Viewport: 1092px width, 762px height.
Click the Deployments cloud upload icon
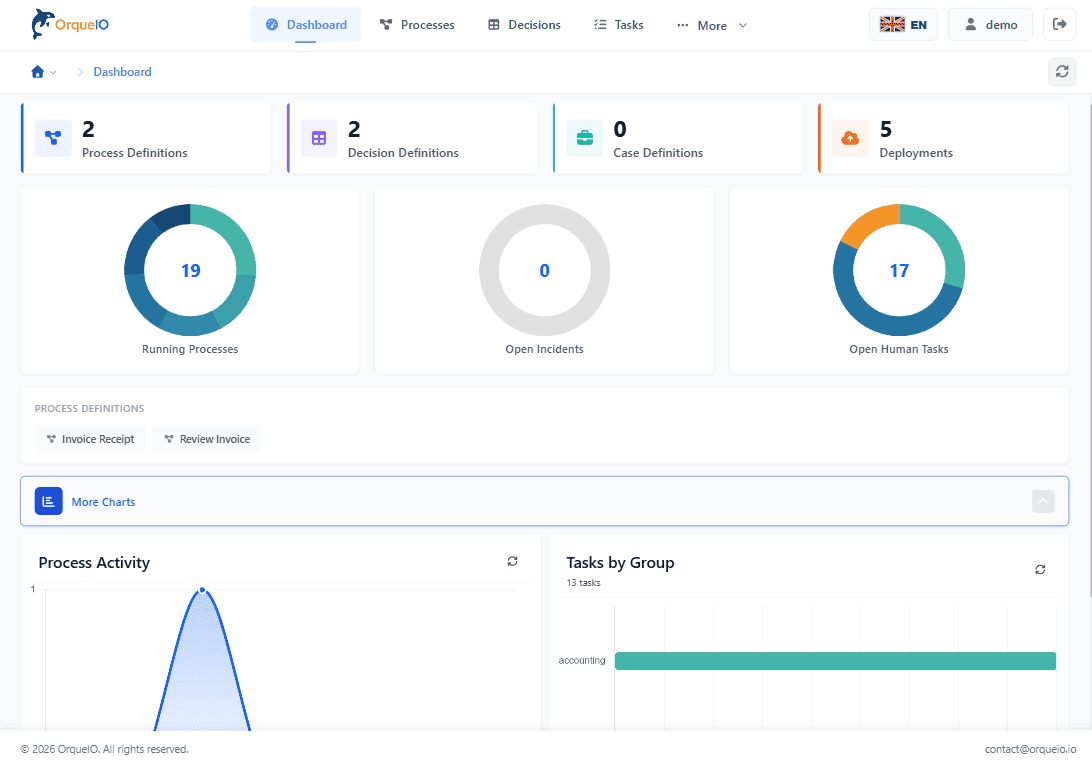850,138
